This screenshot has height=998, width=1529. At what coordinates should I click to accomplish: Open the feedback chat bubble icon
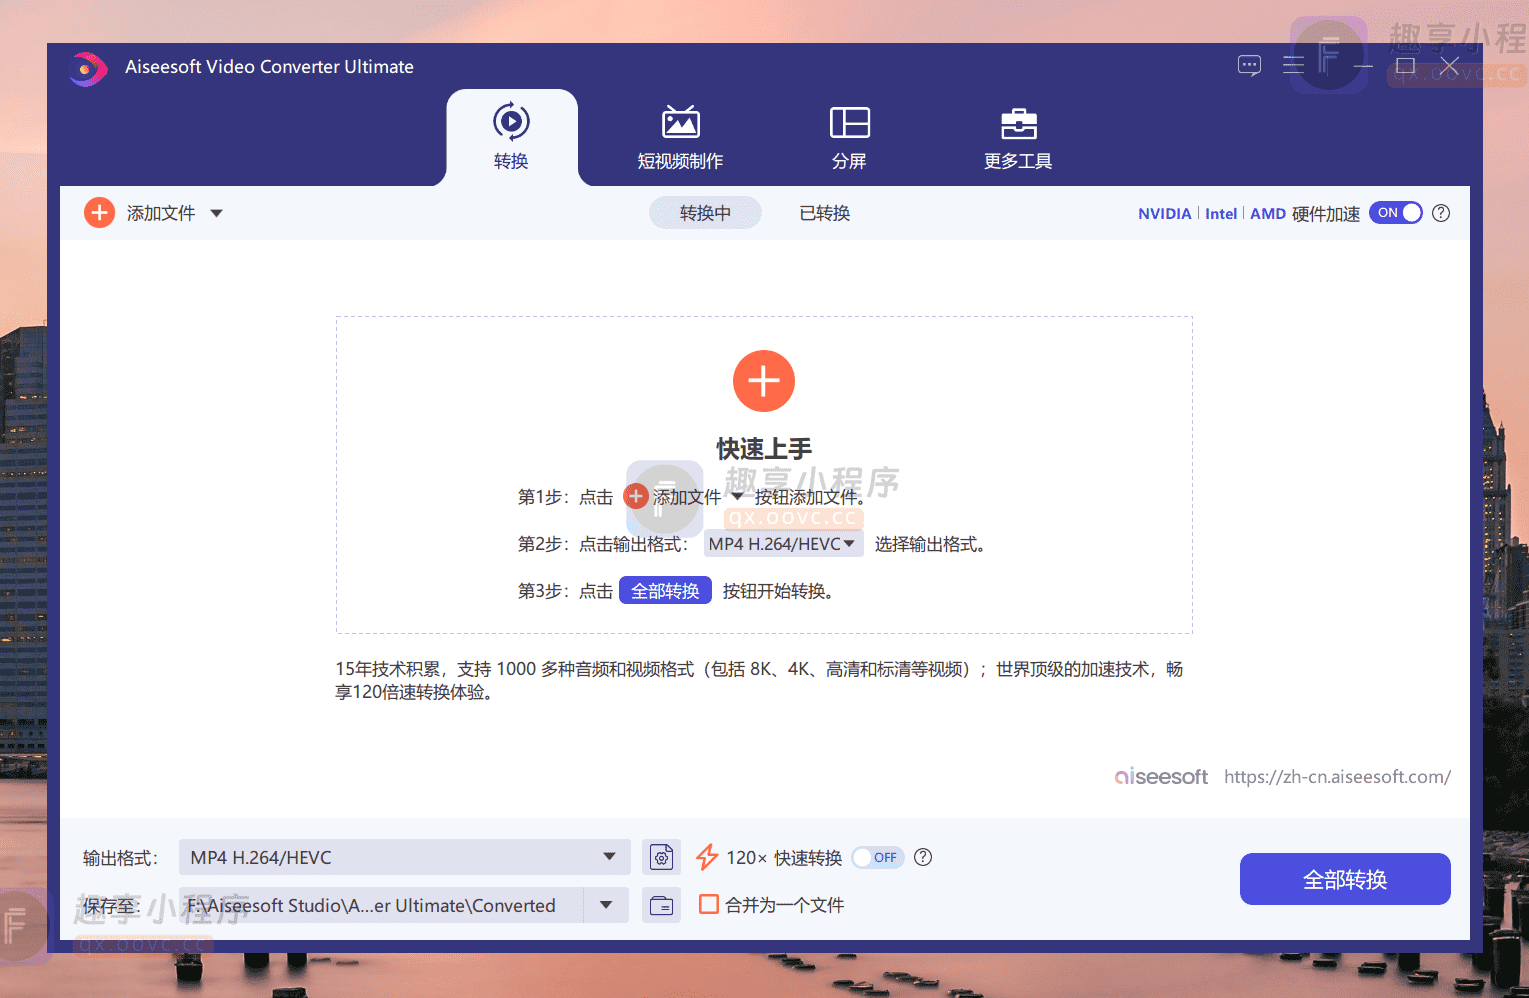point(1249,66)
